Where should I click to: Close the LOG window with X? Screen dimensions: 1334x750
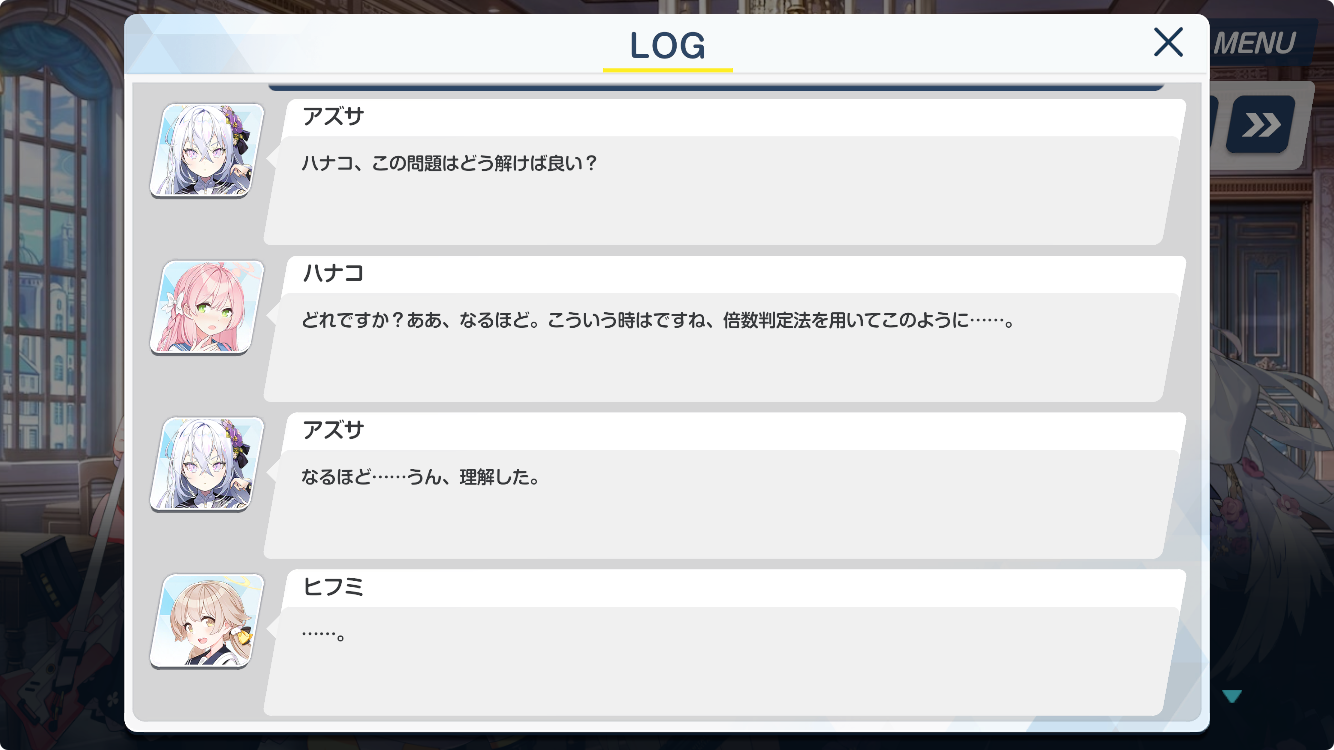click(1168, 42)
